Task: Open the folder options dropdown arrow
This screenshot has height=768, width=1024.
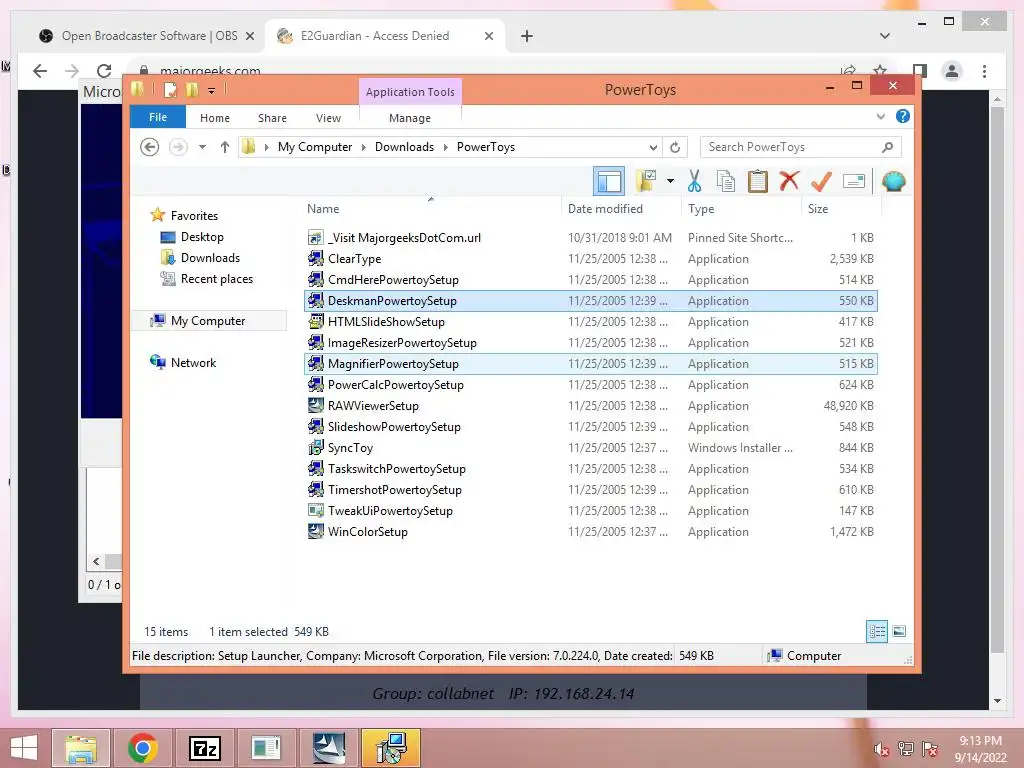Action: pyautogui.click(x=671, y=181)
